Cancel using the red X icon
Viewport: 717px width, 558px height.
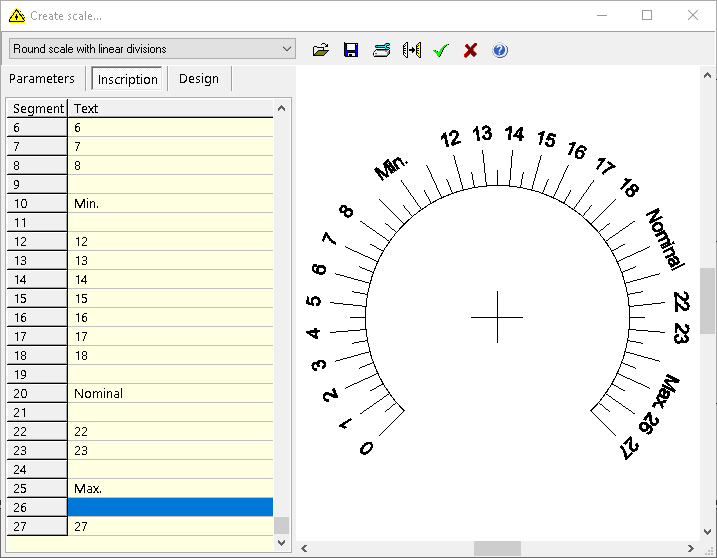coord(470,50)
